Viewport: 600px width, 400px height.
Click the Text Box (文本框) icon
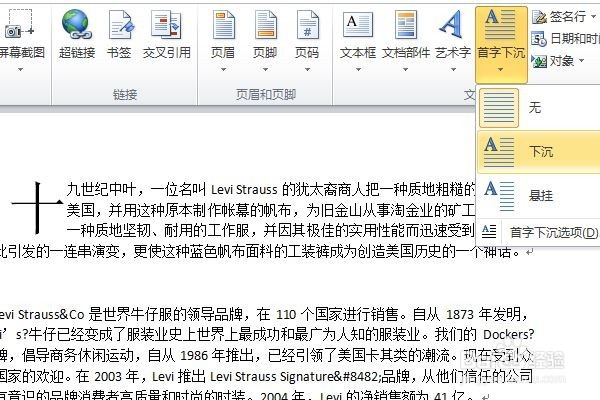(358, 24)
